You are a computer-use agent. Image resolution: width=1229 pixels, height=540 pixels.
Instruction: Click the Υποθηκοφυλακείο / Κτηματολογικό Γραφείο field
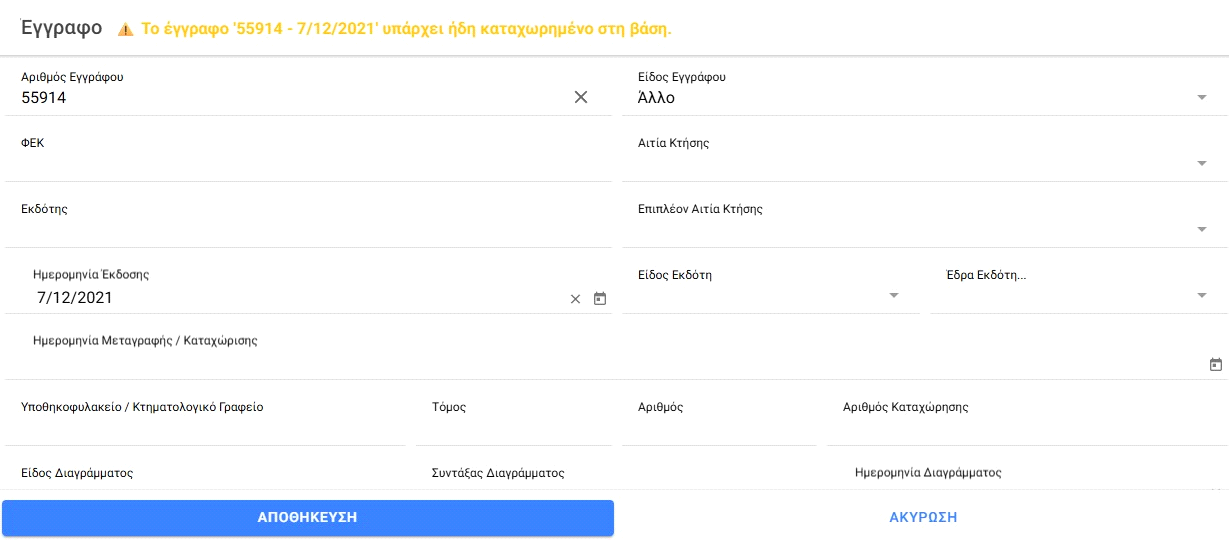[x=205, y=429]
